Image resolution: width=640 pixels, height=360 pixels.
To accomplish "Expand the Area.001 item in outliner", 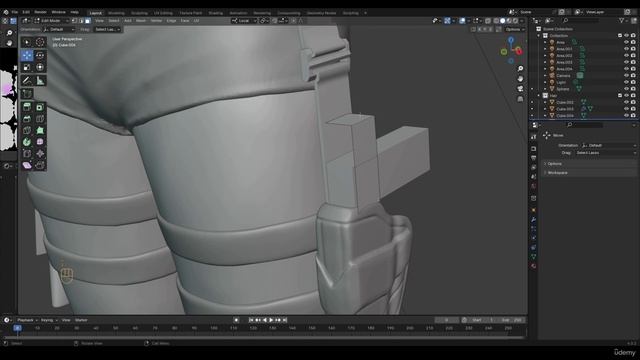I will 545,49.
